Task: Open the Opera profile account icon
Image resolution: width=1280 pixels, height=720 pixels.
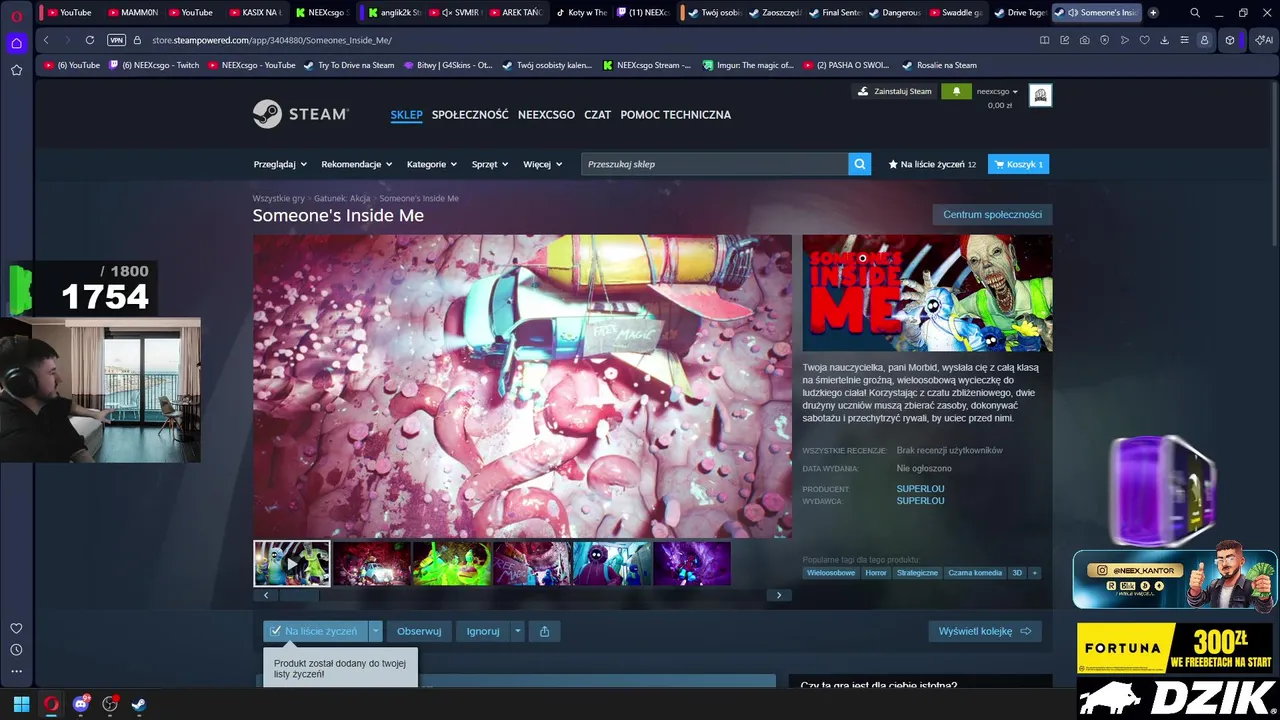Action: pyautogui.click(x=1205, y=40)
